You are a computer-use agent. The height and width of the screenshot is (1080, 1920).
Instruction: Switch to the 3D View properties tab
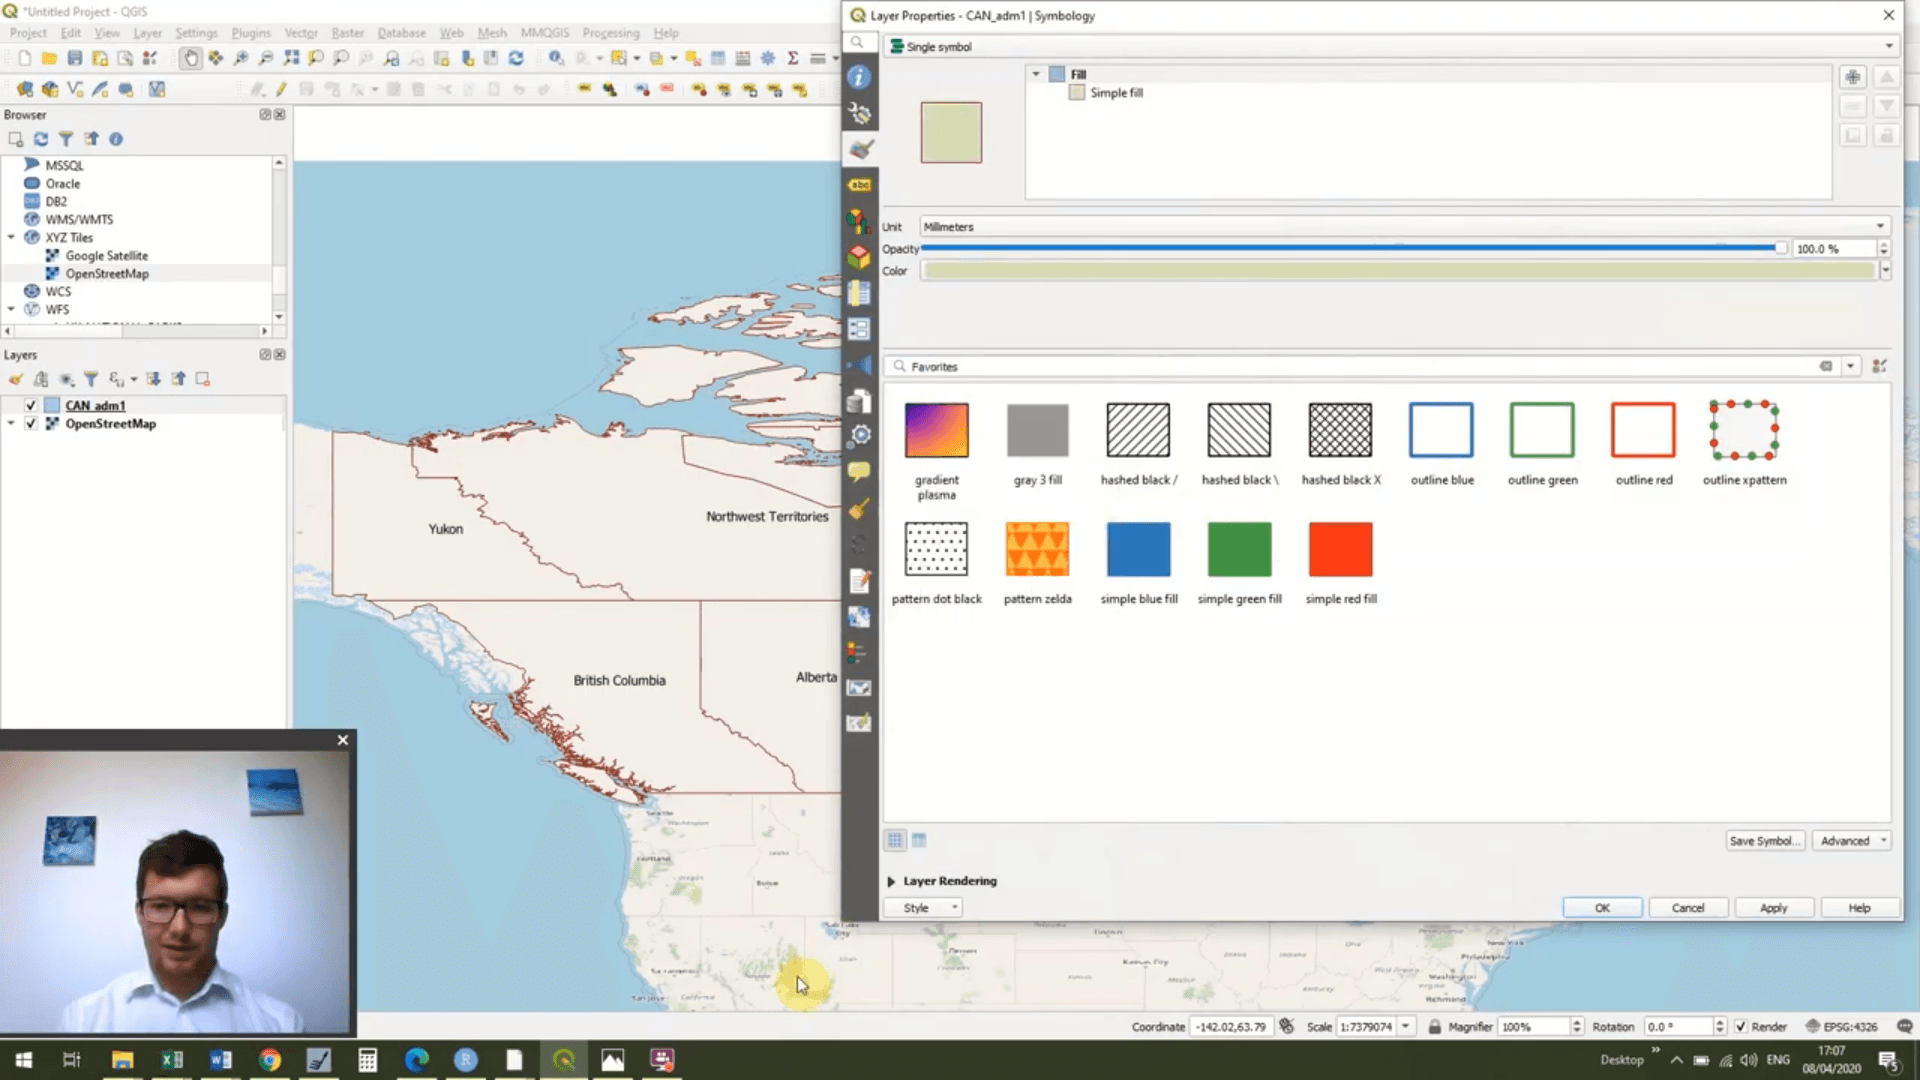pyautogui.click(x=858, y=256)
